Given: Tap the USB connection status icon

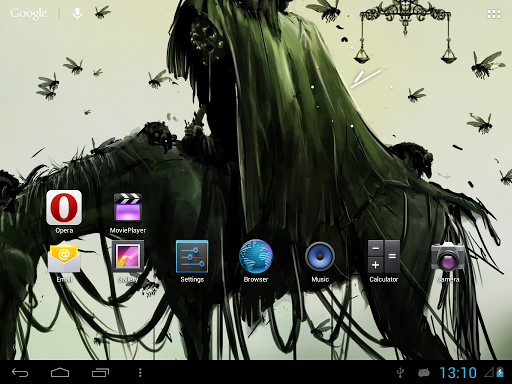Looking at the screenshot, I should tap(400, 373).
